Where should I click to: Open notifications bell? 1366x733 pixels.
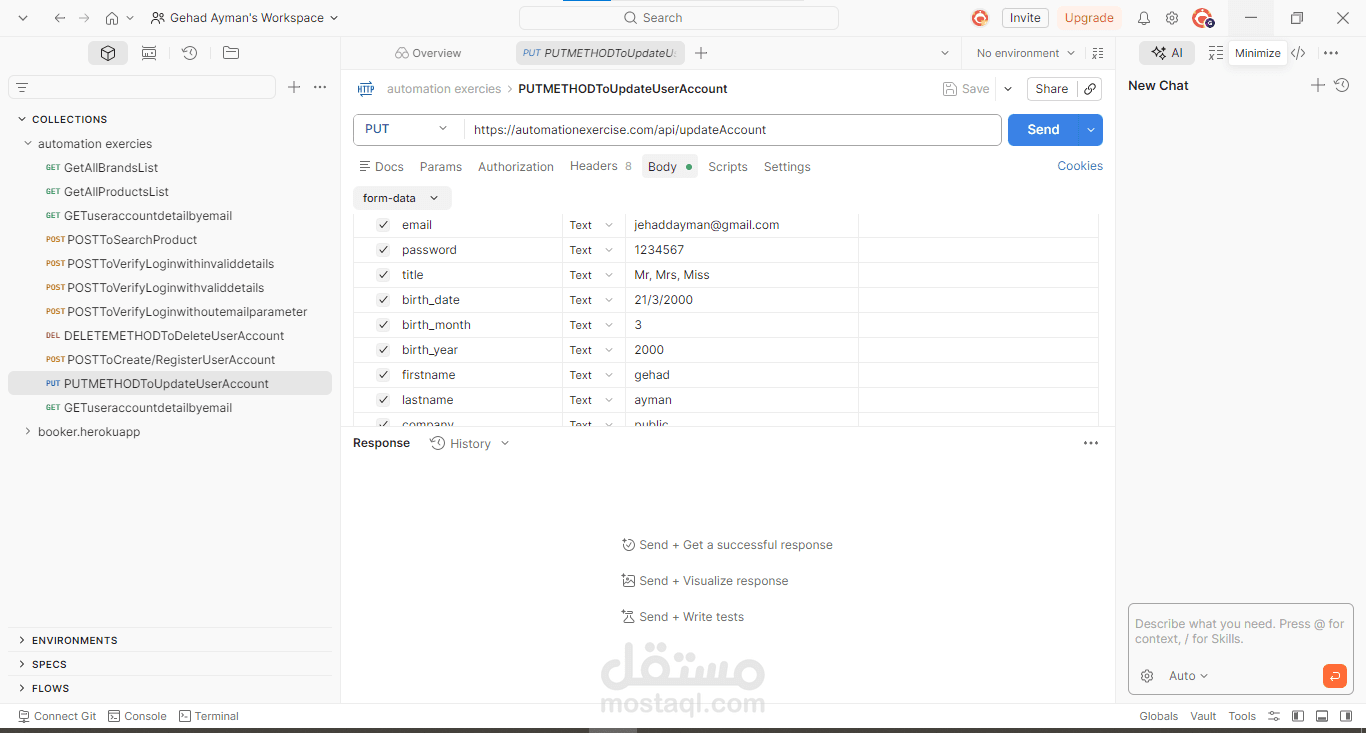point(1144,18)
